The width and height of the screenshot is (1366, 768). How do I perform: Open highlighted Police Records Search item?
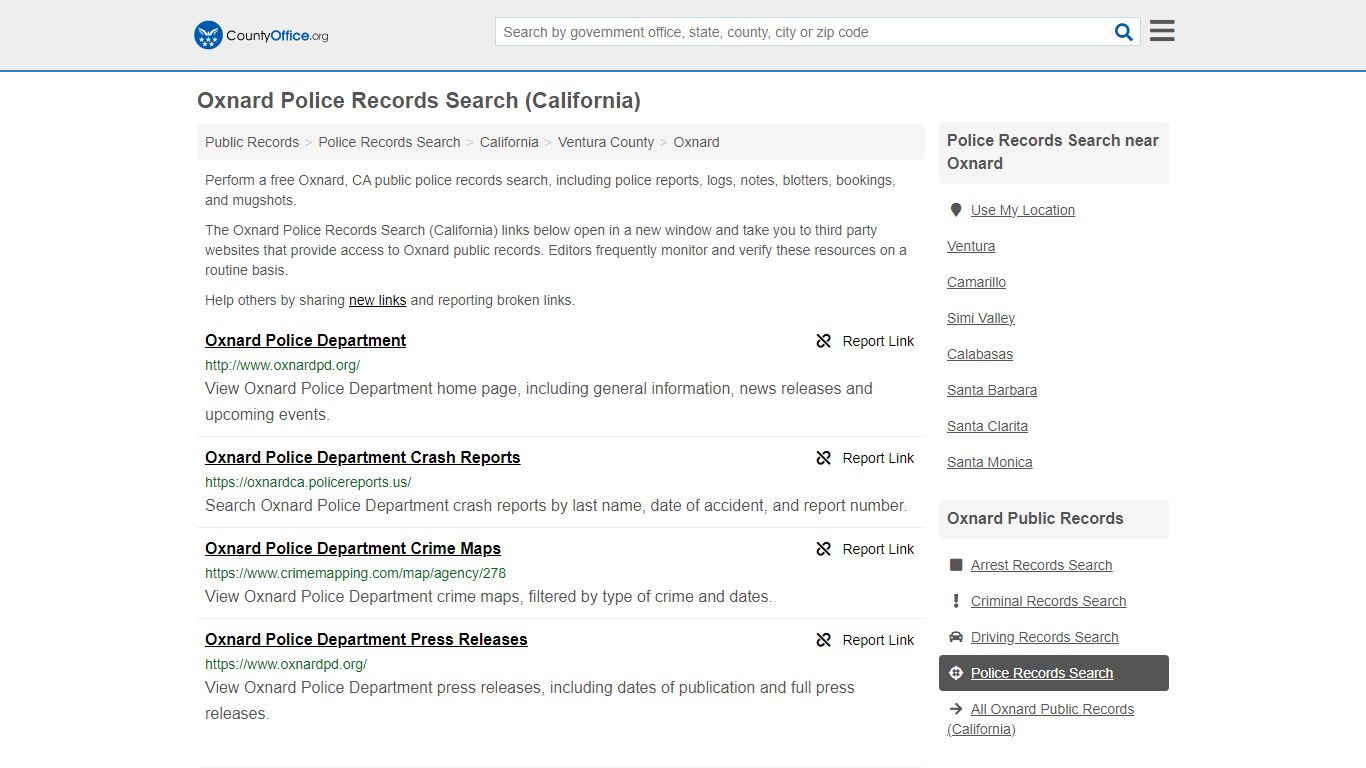pos(1054,673)
